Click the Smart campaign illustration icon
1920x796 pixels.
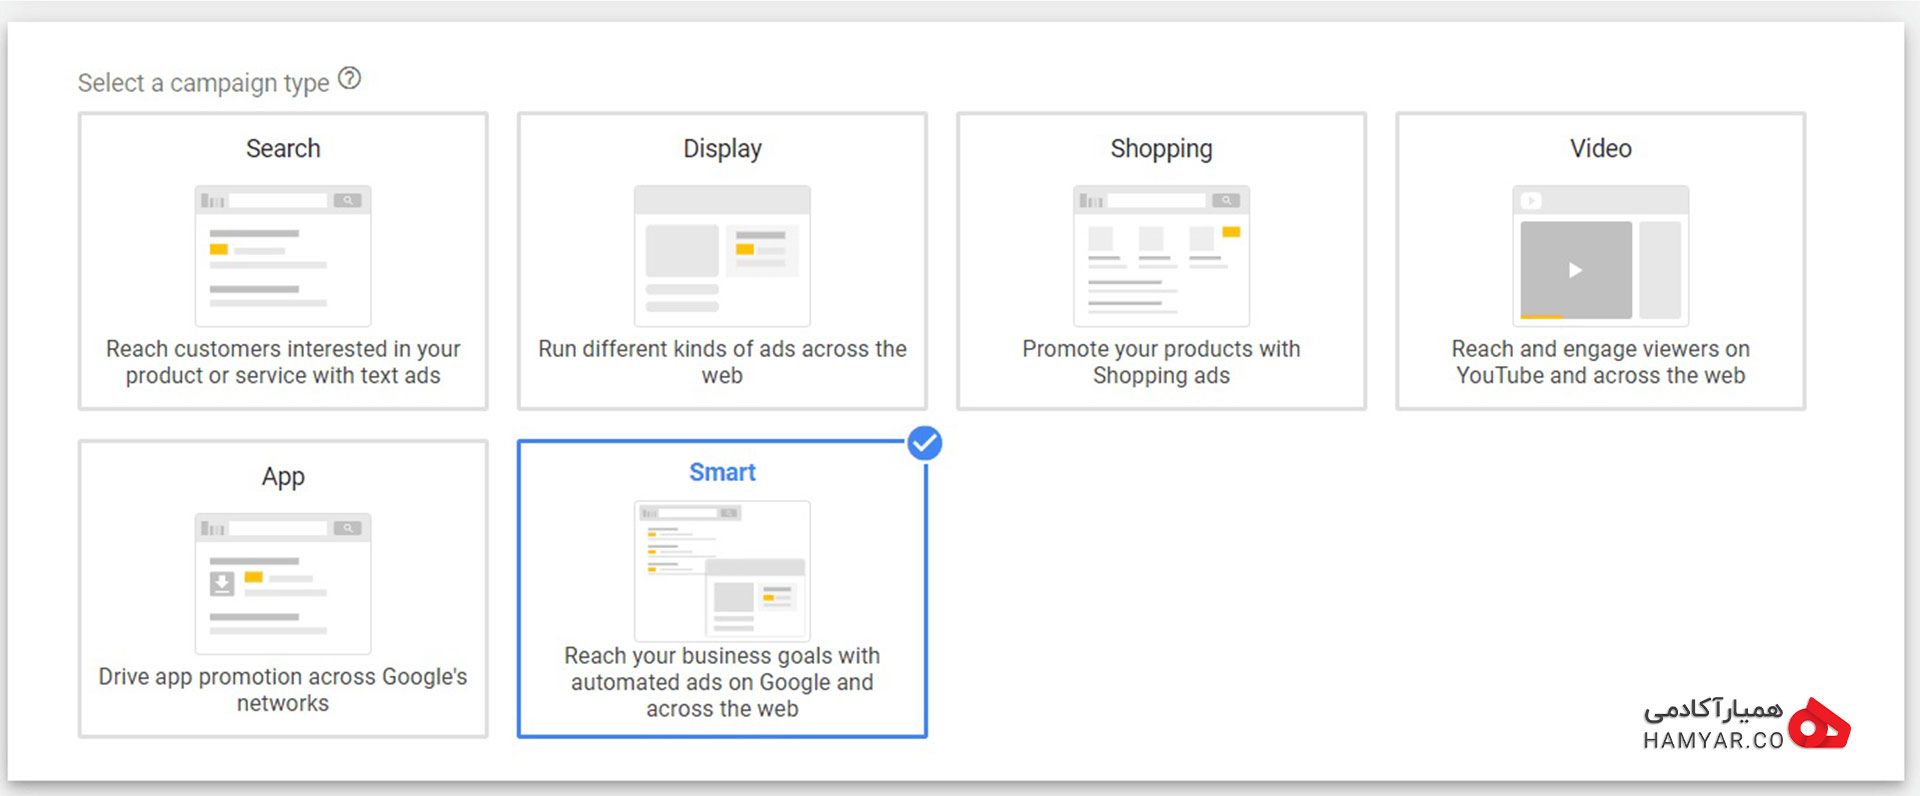coord(722,571)
